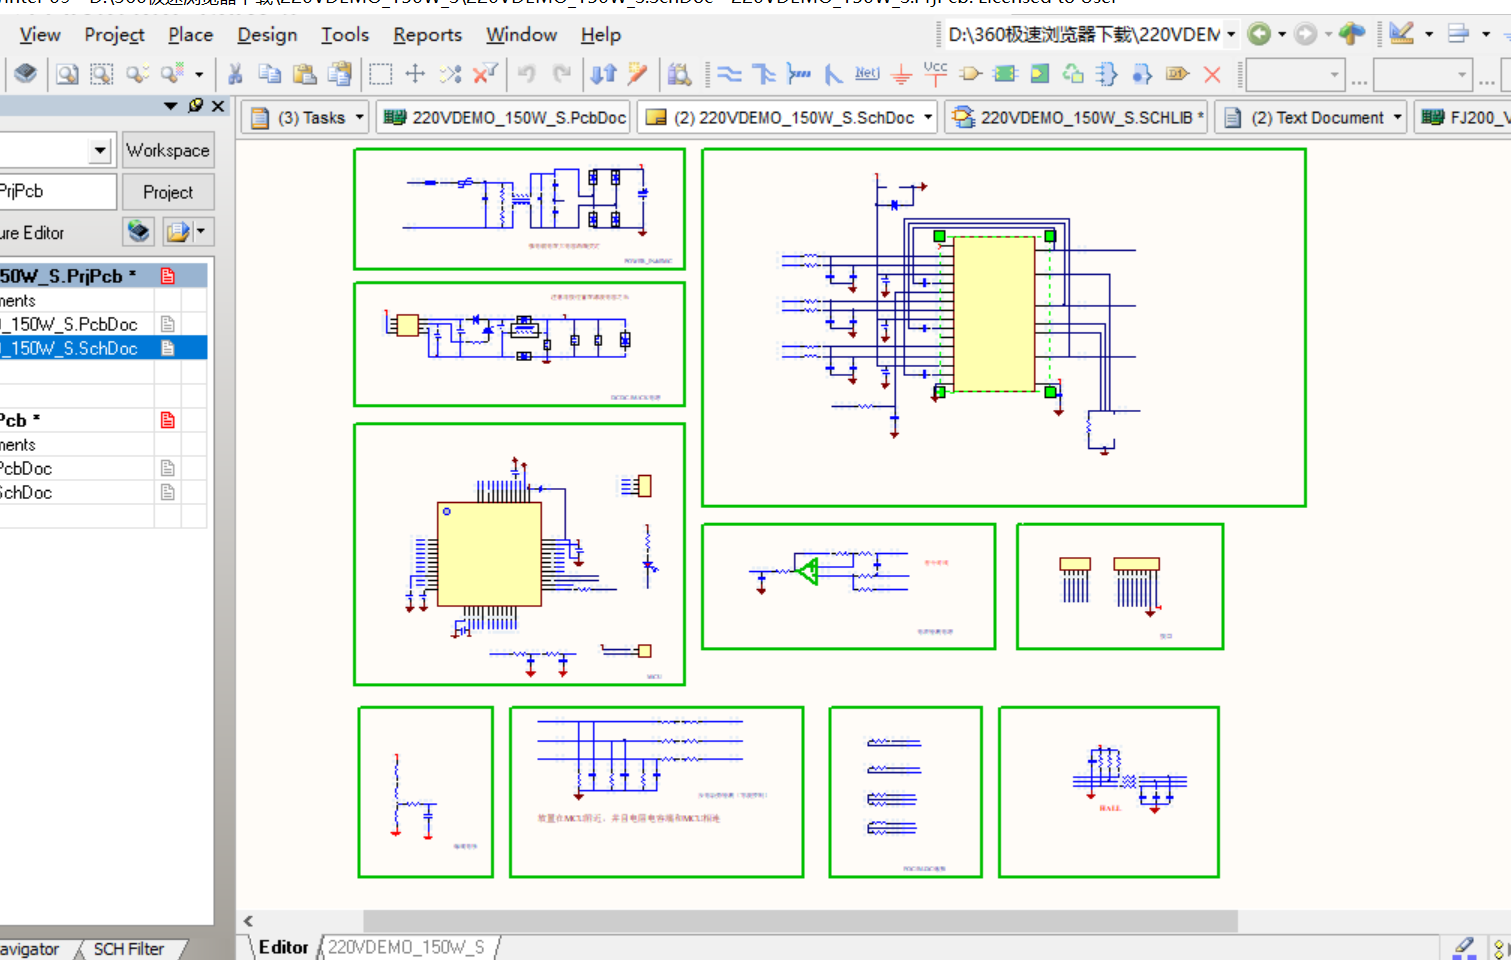Expand the (2) Text Document tab dropdown
The height and width of the screenshot is (960, 1511).
click(1398, 117)
